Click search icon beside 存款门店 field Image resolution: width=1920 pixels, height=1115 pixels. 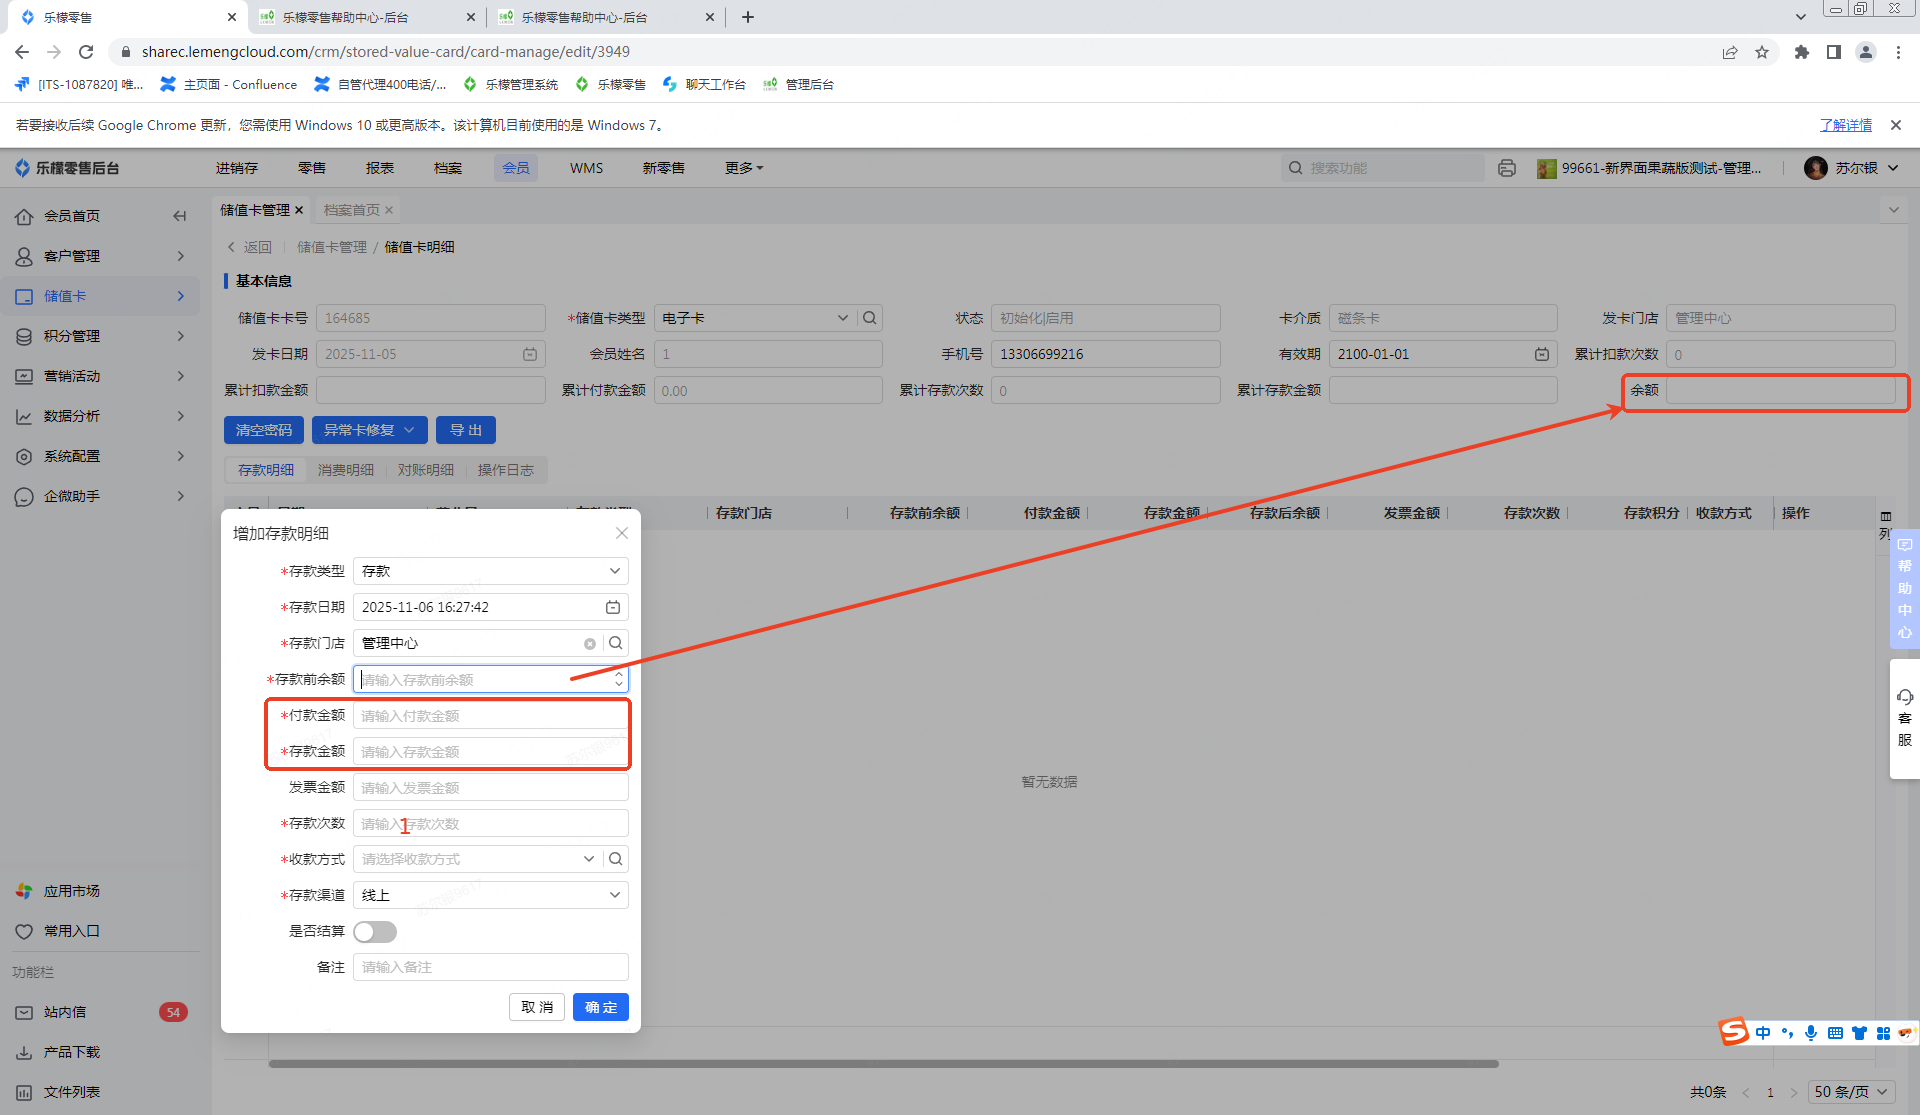click(x=616, y=643)
